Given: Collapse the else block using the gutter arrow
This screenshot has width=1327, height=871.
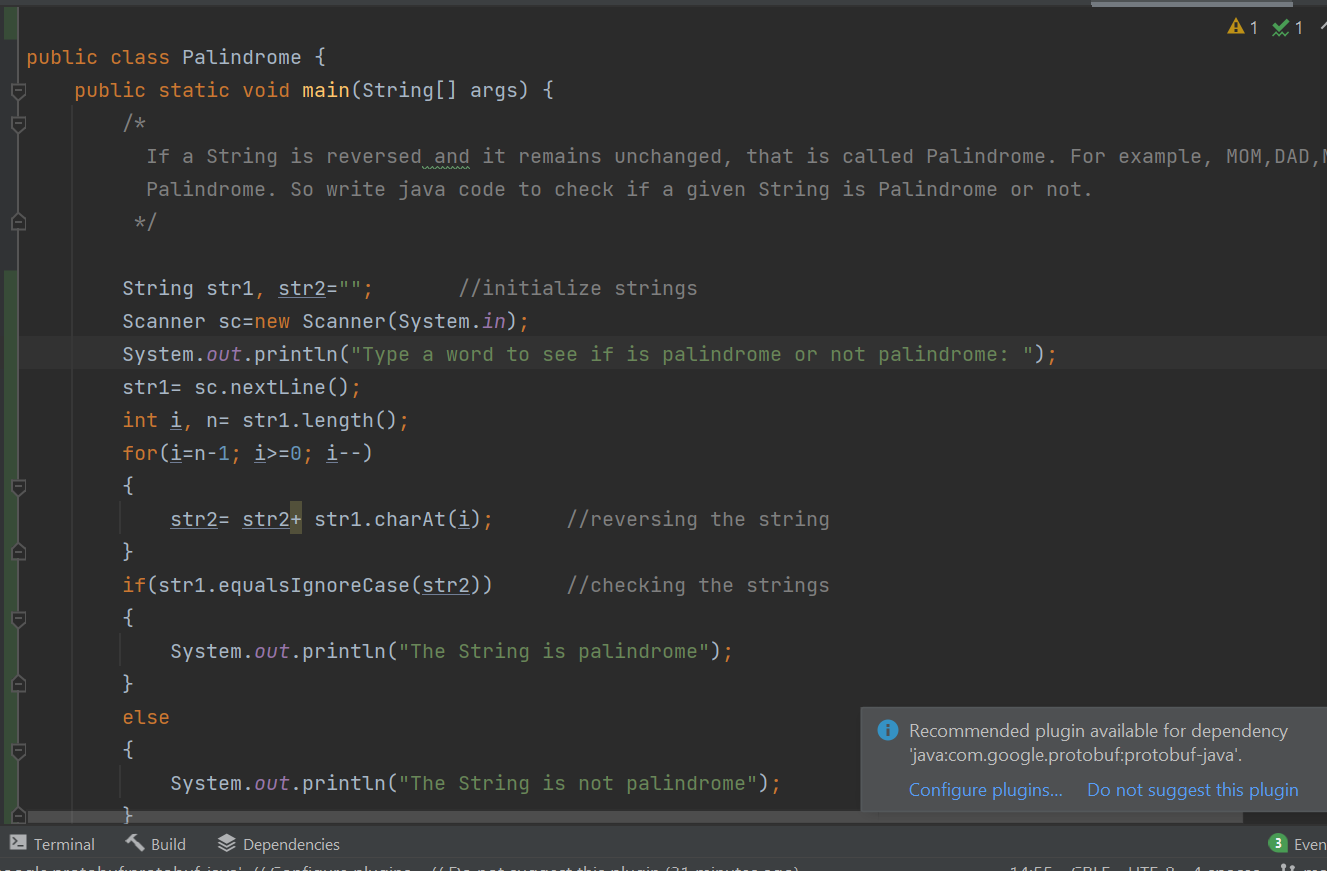Looking at the screenshot, I should pos(18,749).
